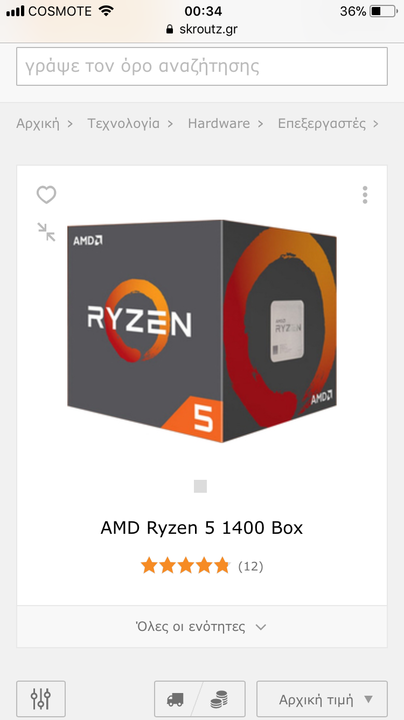The width and height of the screenshot is (404, 720).
Task: Expand Όλες οι ενότητες sections list
Action: click(x=202, y=627)
